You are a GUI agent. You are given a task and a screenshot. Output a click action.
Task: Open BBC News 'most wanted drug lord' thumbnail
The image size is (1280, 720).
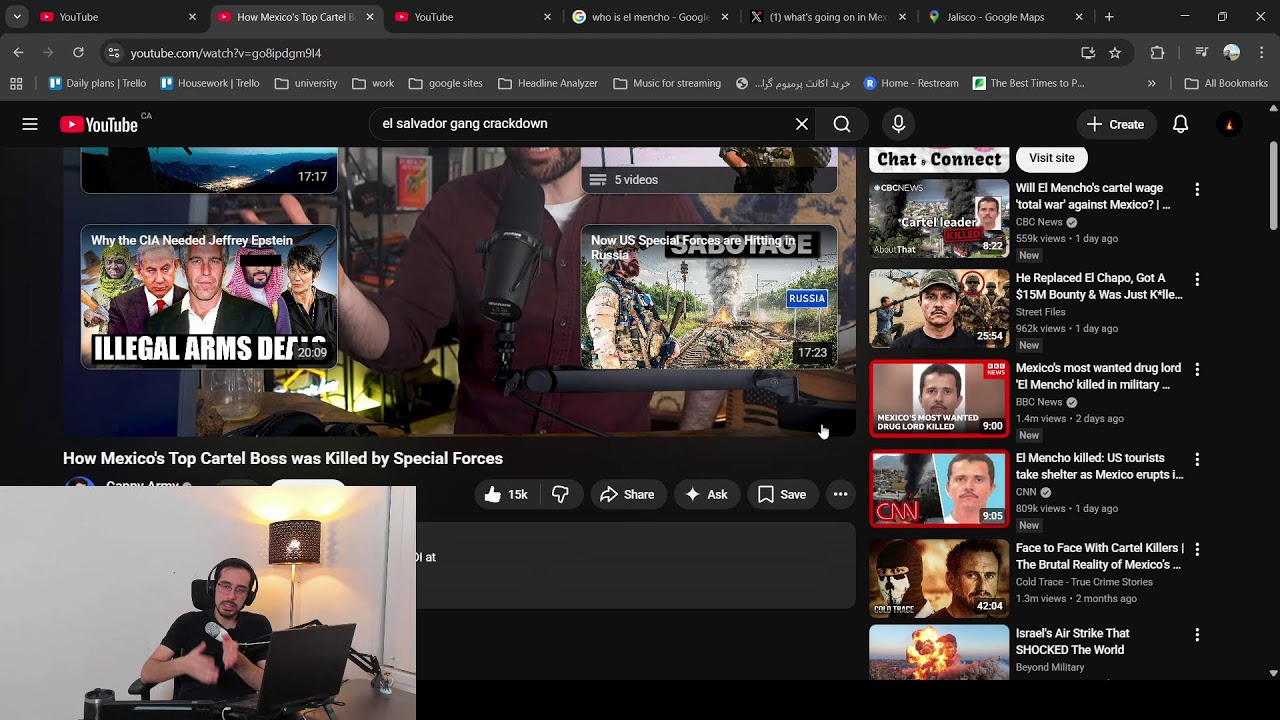pos(939,399)
